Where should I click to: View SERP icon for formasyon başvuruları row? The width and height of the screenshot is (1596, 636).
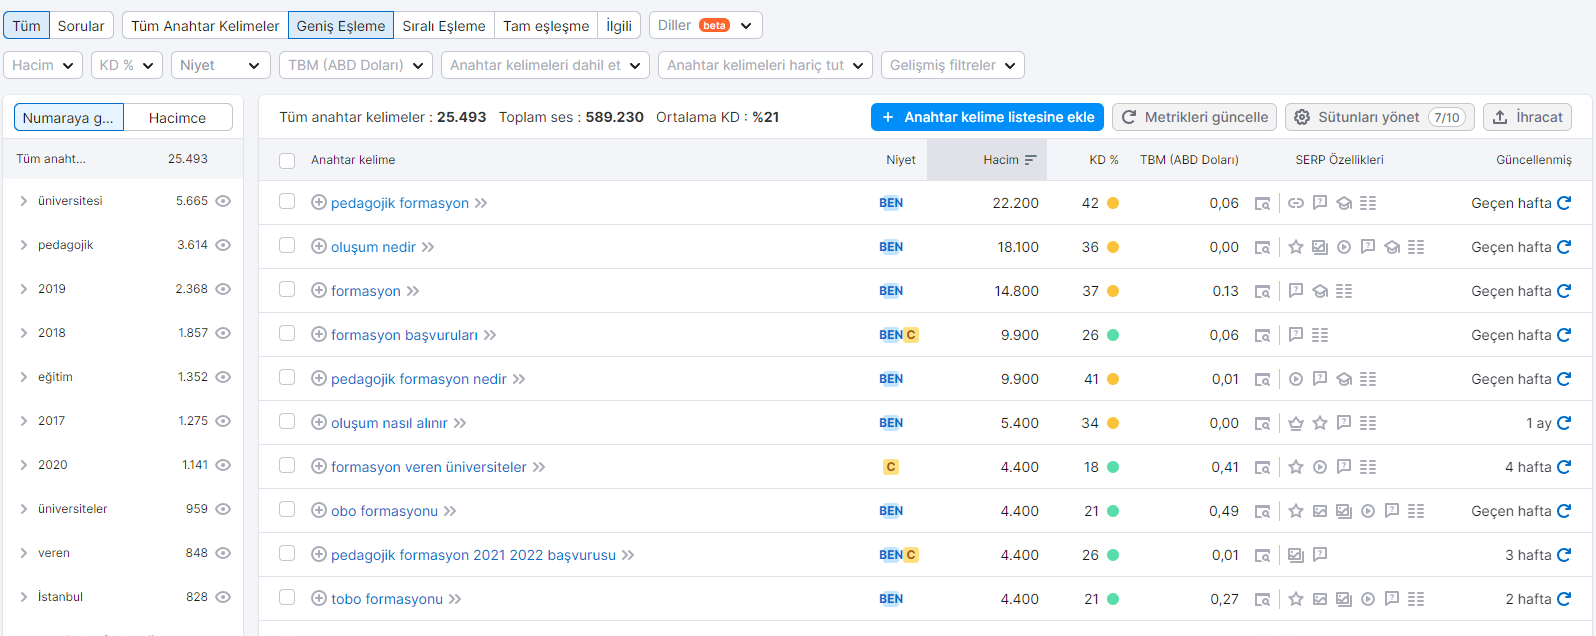(1263, 336)
